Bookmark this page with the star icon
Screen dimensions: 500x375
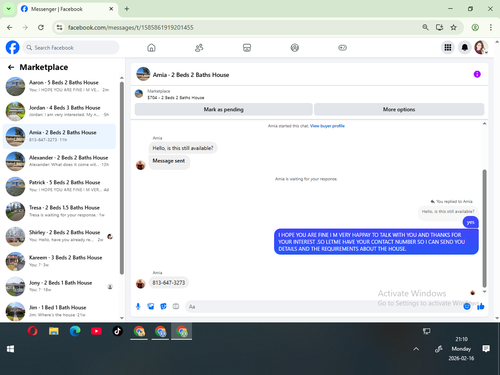tap(453, 27)
